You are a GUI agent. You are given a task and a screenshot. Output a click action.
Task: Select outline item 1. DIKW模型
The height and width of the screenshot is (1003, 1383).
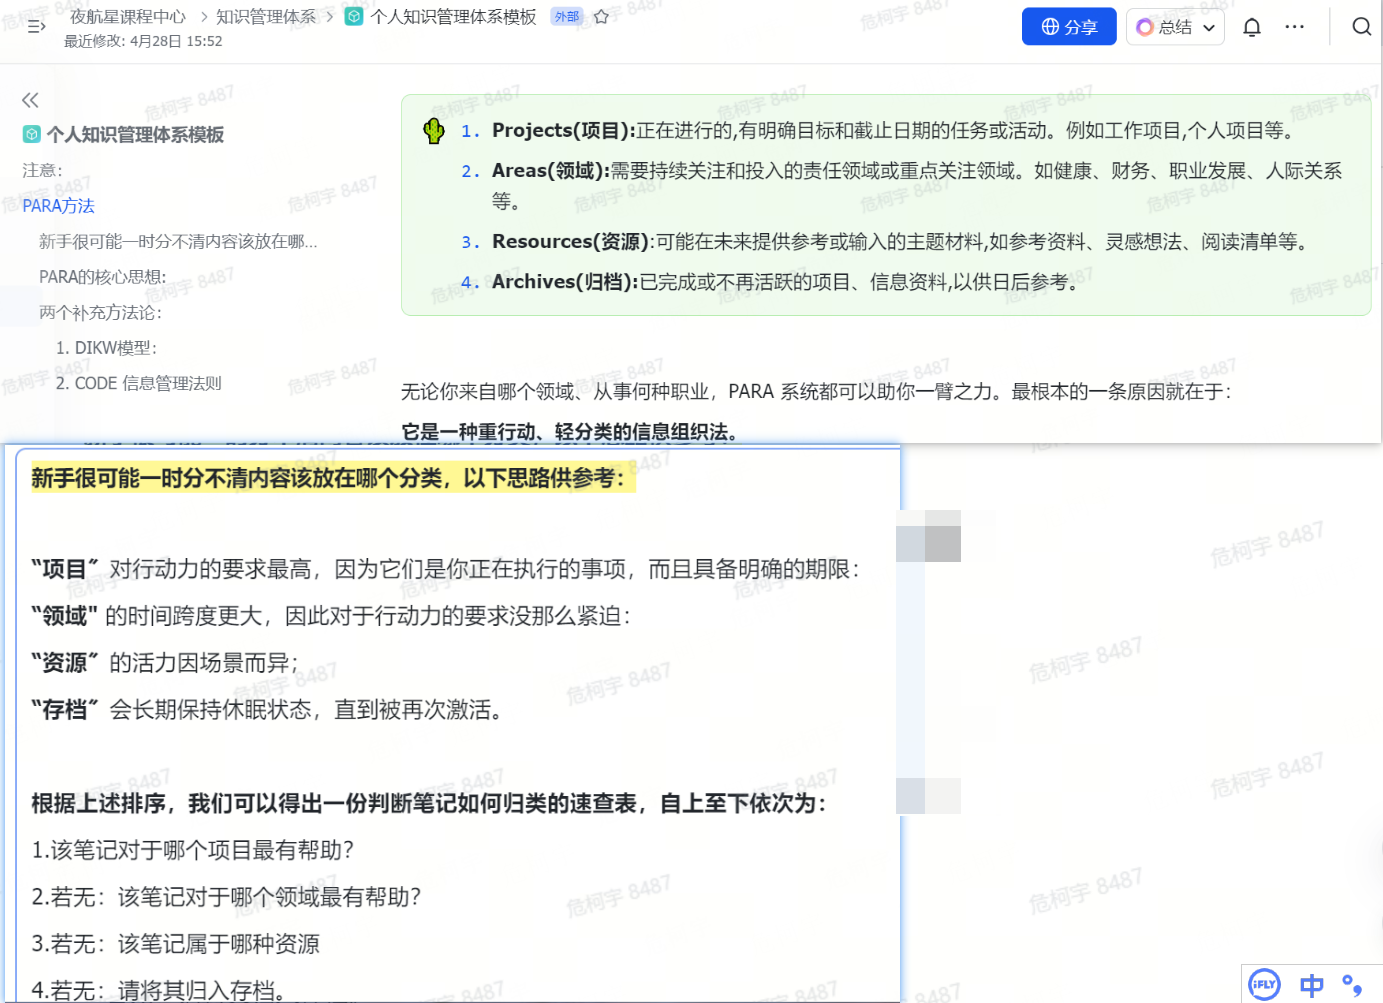coord(106,348)
